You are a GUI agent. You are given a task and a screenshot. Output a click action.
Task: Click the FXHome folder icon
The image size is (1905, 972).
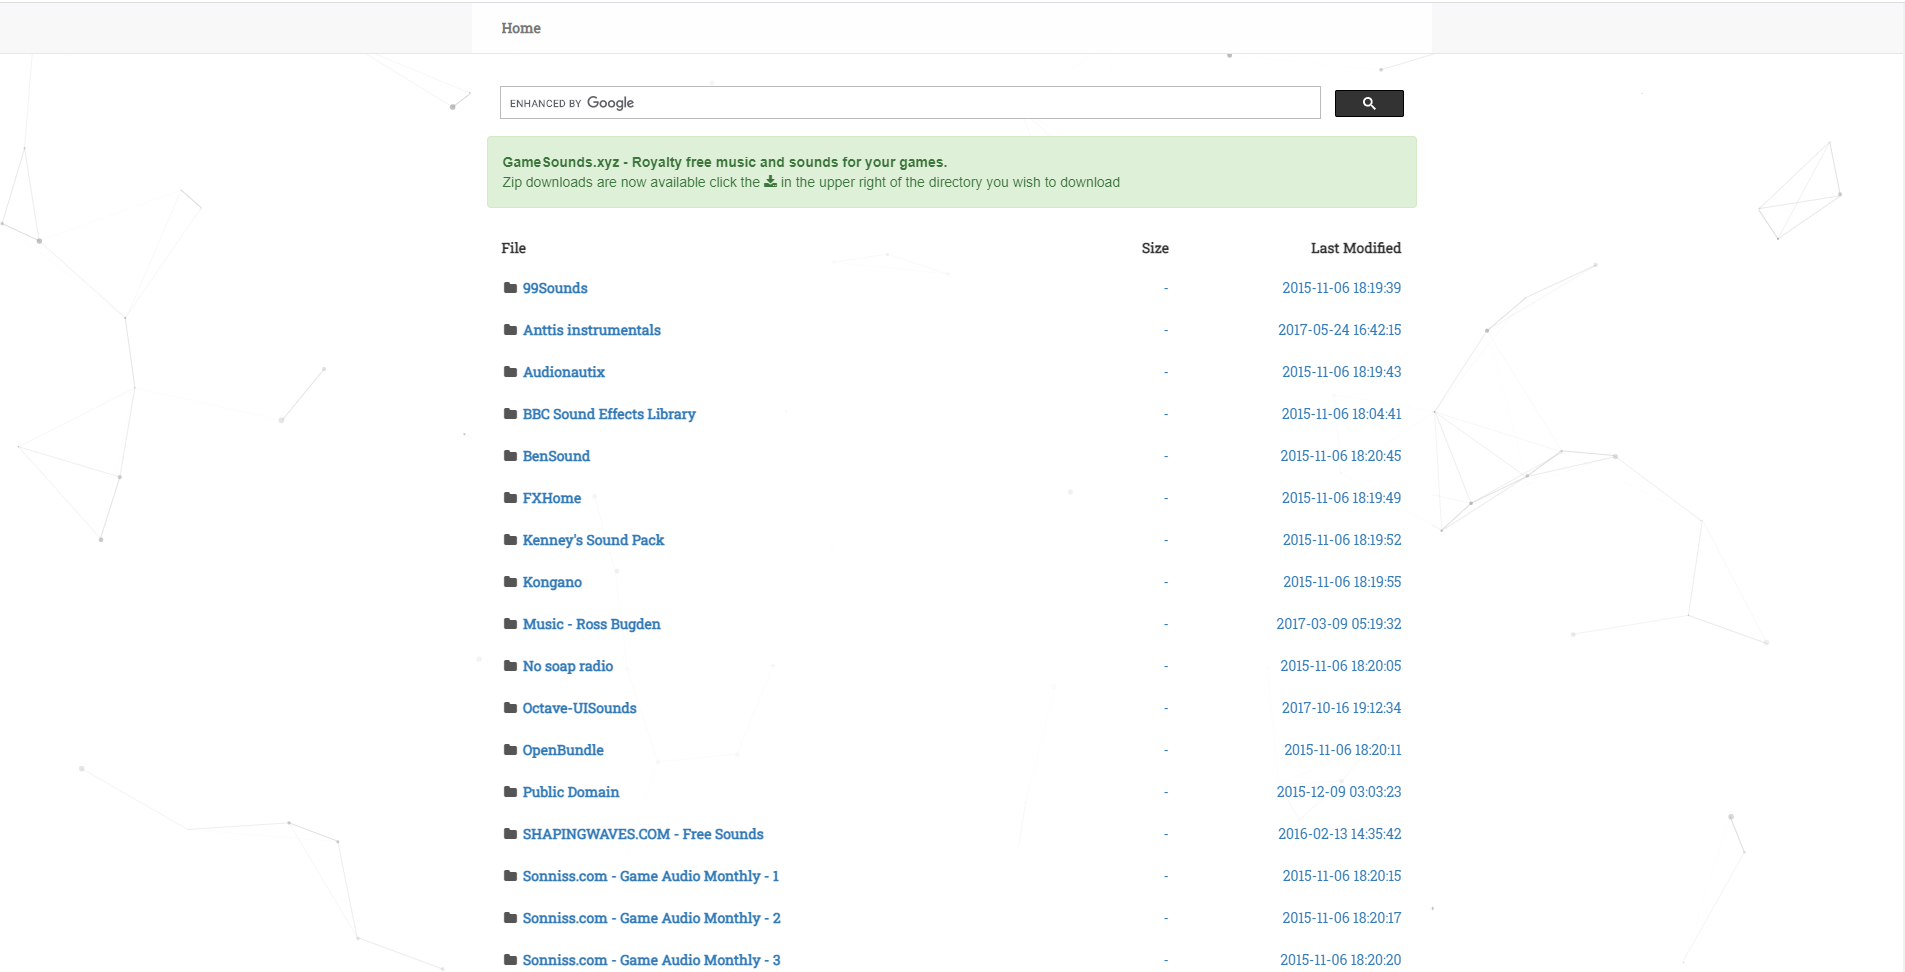click(x=510, y=498)
